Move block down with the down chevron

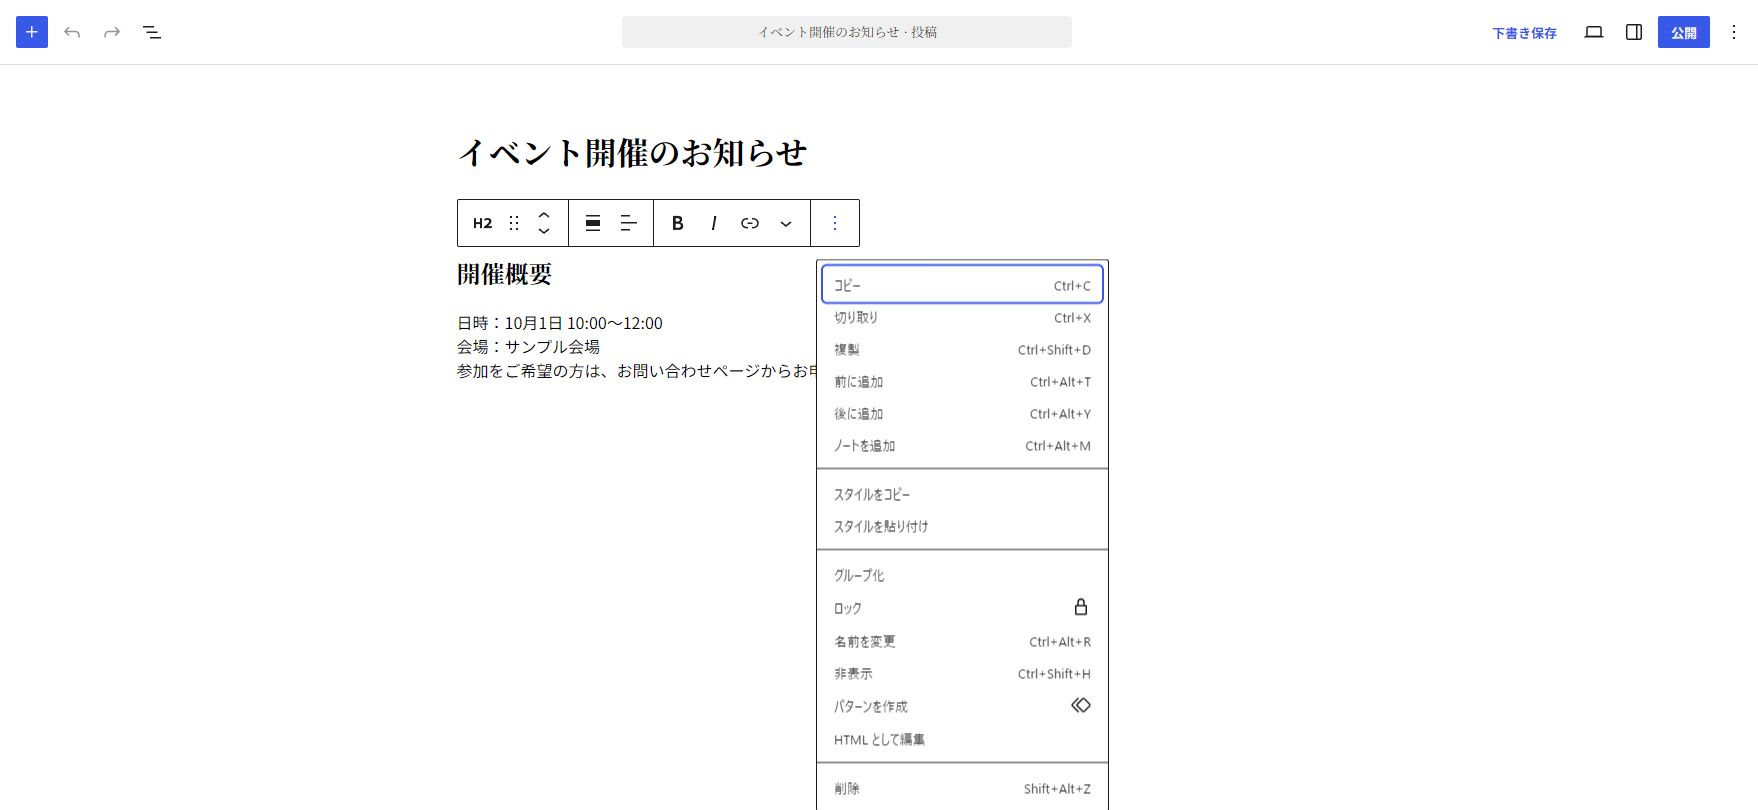[x=544, y=232]
